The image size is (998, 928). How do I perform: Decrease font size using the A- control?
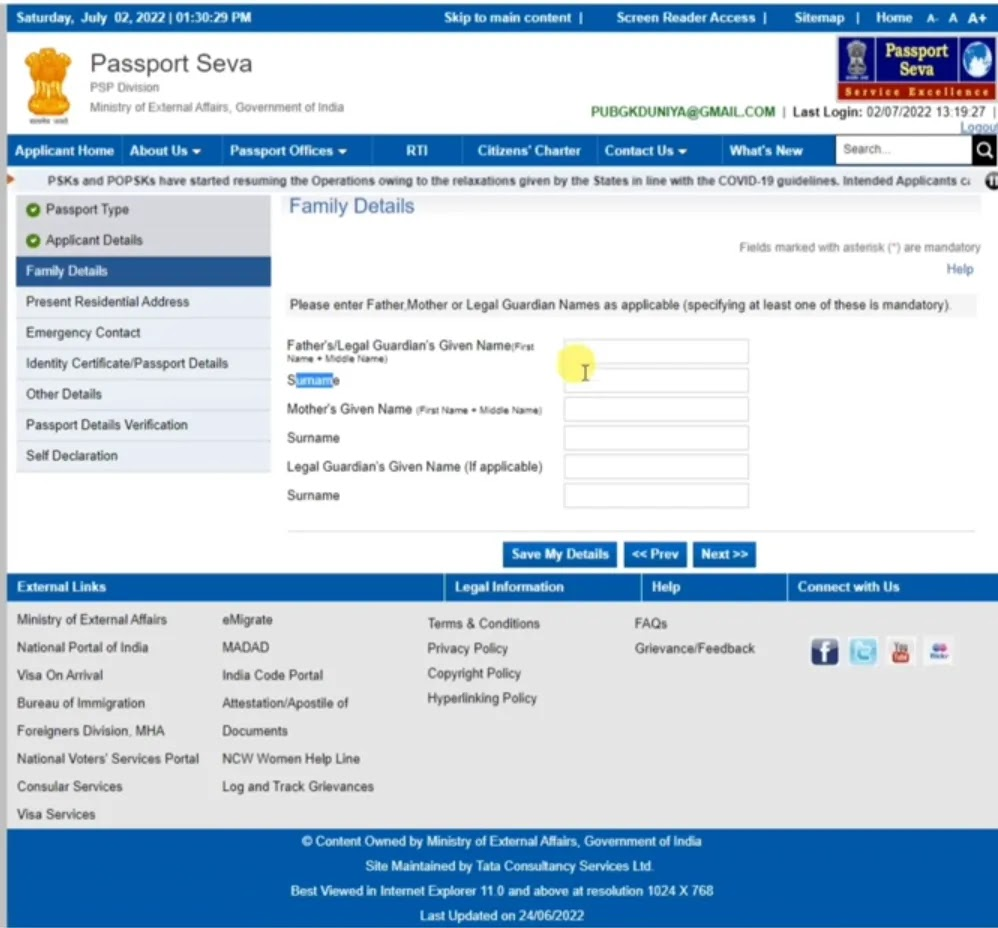click(x=932, y=17)
